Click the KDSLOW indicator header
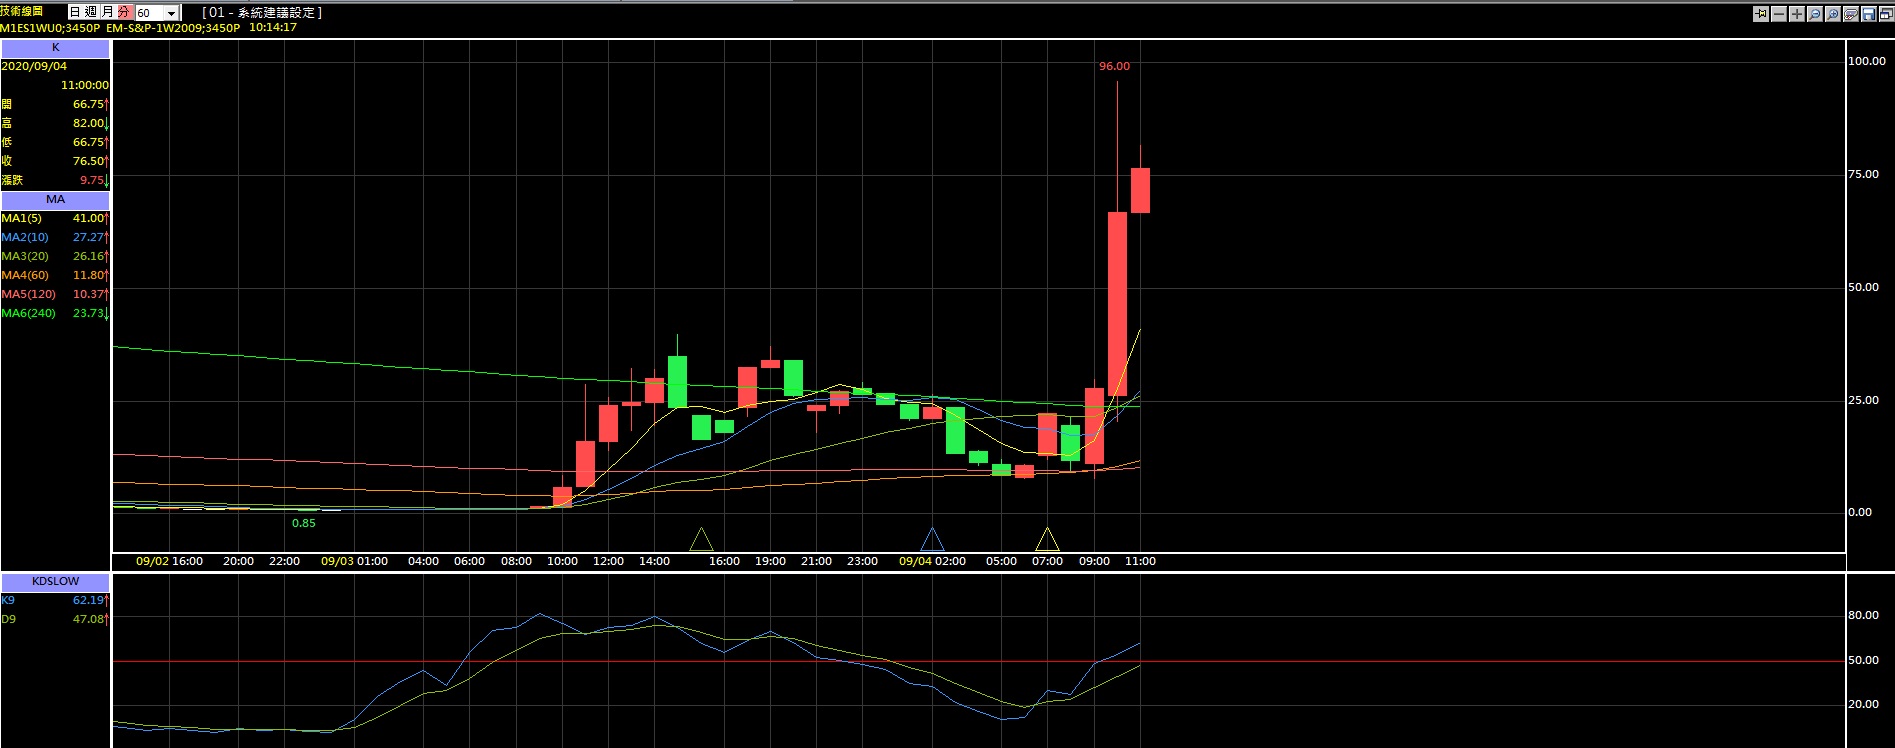Screen dimensions: 1895x748 (x=55, y=581)
